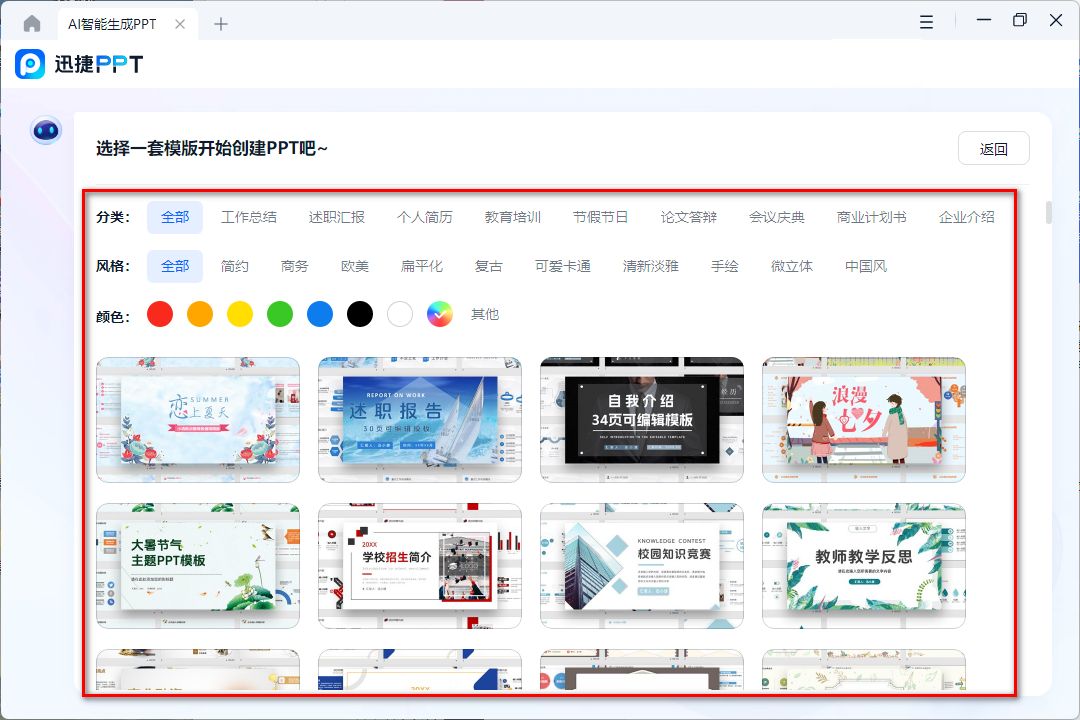Choose the 扁平化 style filter

point(422,266)
